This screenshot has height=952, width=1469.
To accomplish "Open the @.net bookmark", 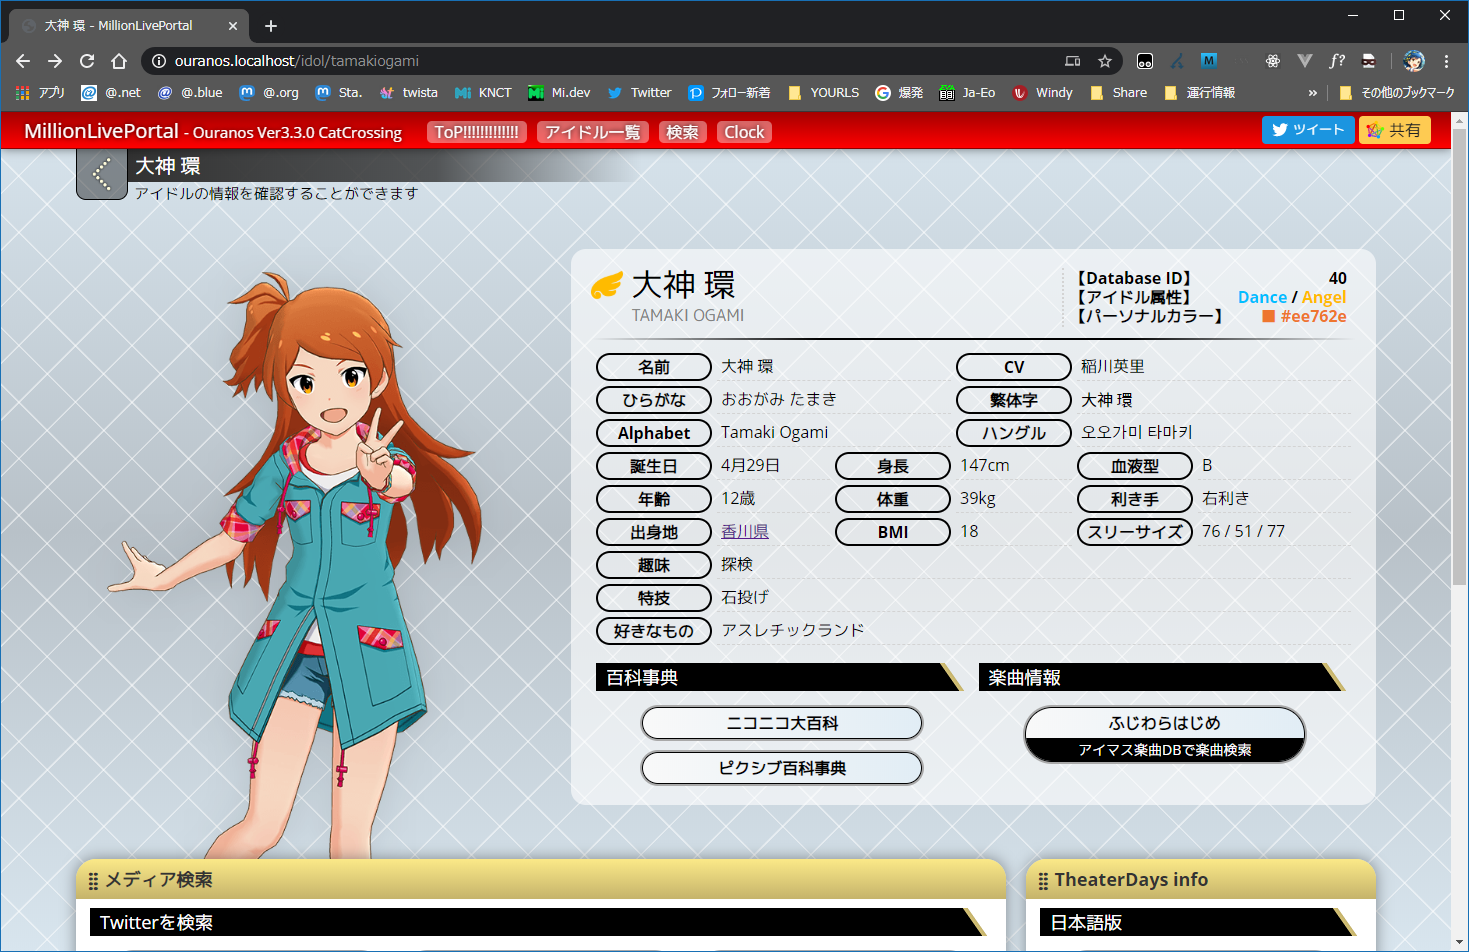I will pyautogui.click(x=111, y=93).
